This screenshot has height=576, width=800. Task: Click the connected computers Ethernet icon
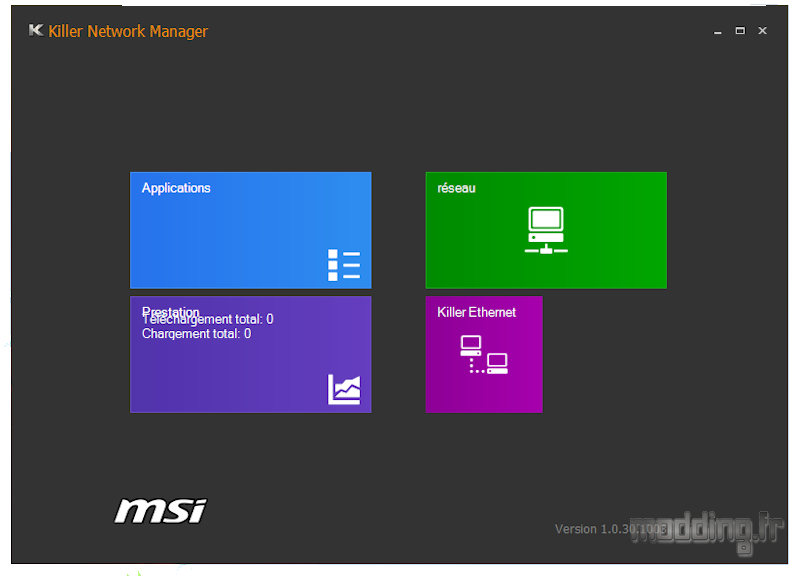484,355
